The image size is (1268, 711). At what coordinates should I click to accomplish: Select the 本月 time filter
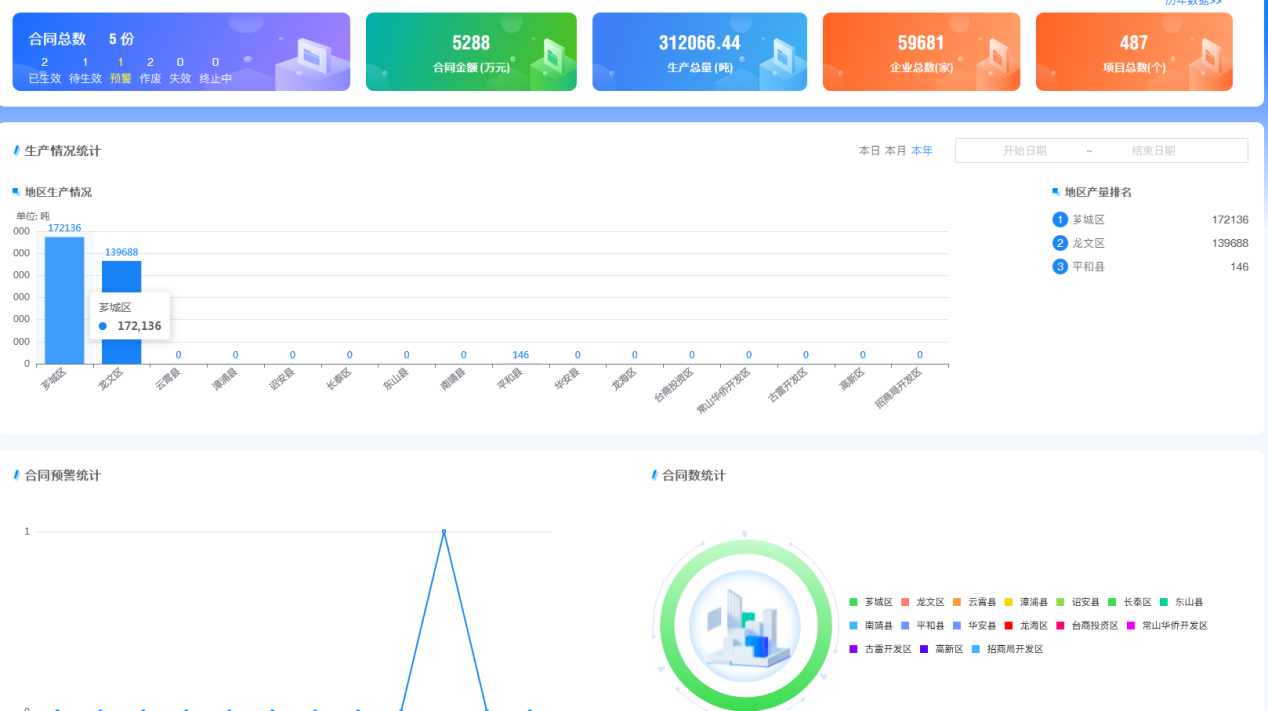pos(895,151)
